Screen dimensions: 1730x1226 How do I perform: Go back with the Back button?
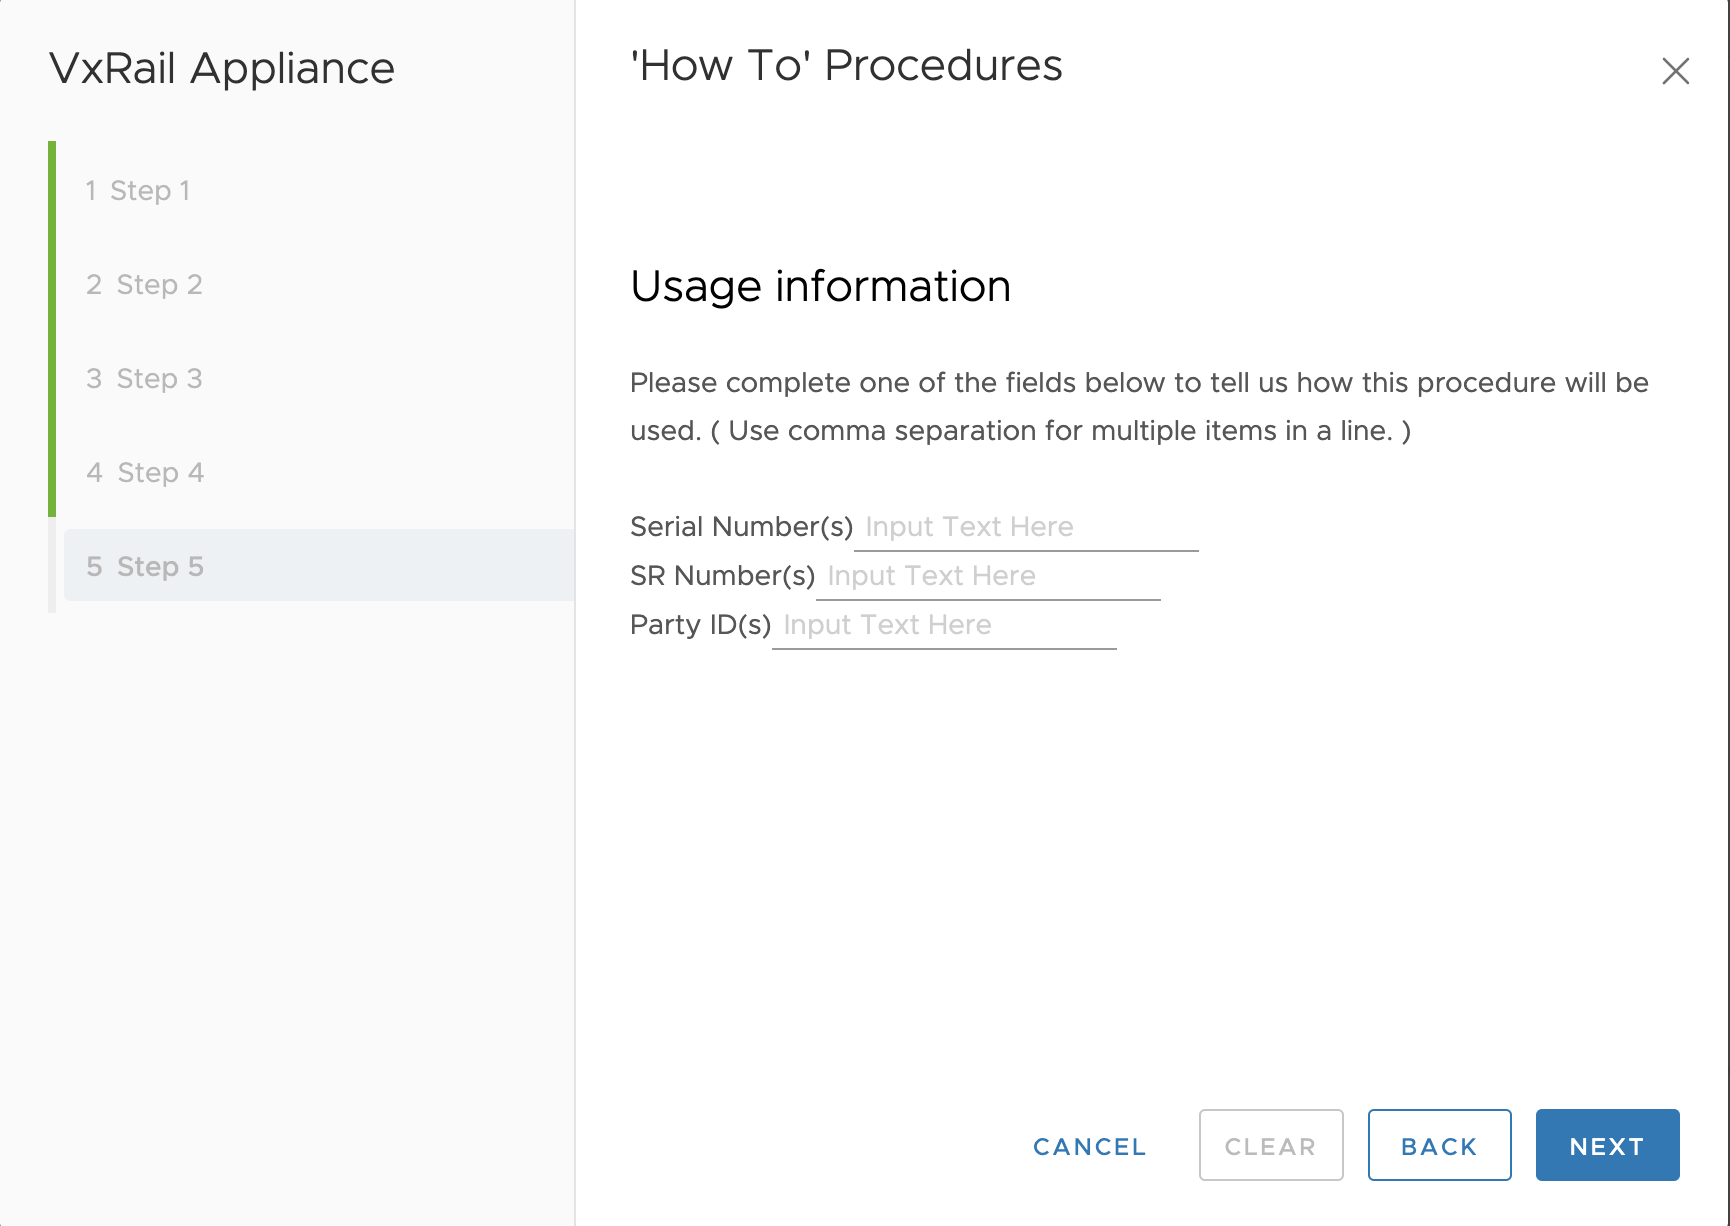coord(1439,1145)
